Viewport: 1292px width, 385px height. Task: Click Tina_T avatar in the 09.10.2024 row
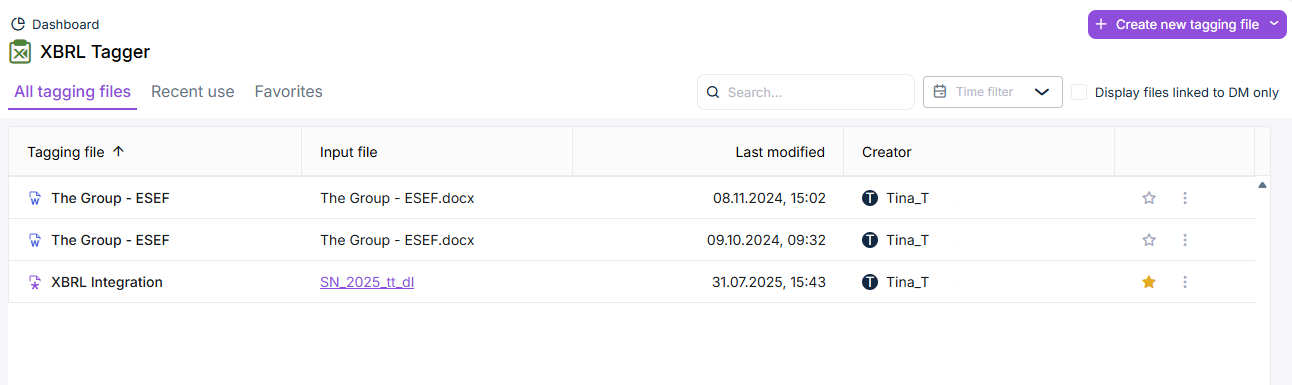(x=870, y=240)
